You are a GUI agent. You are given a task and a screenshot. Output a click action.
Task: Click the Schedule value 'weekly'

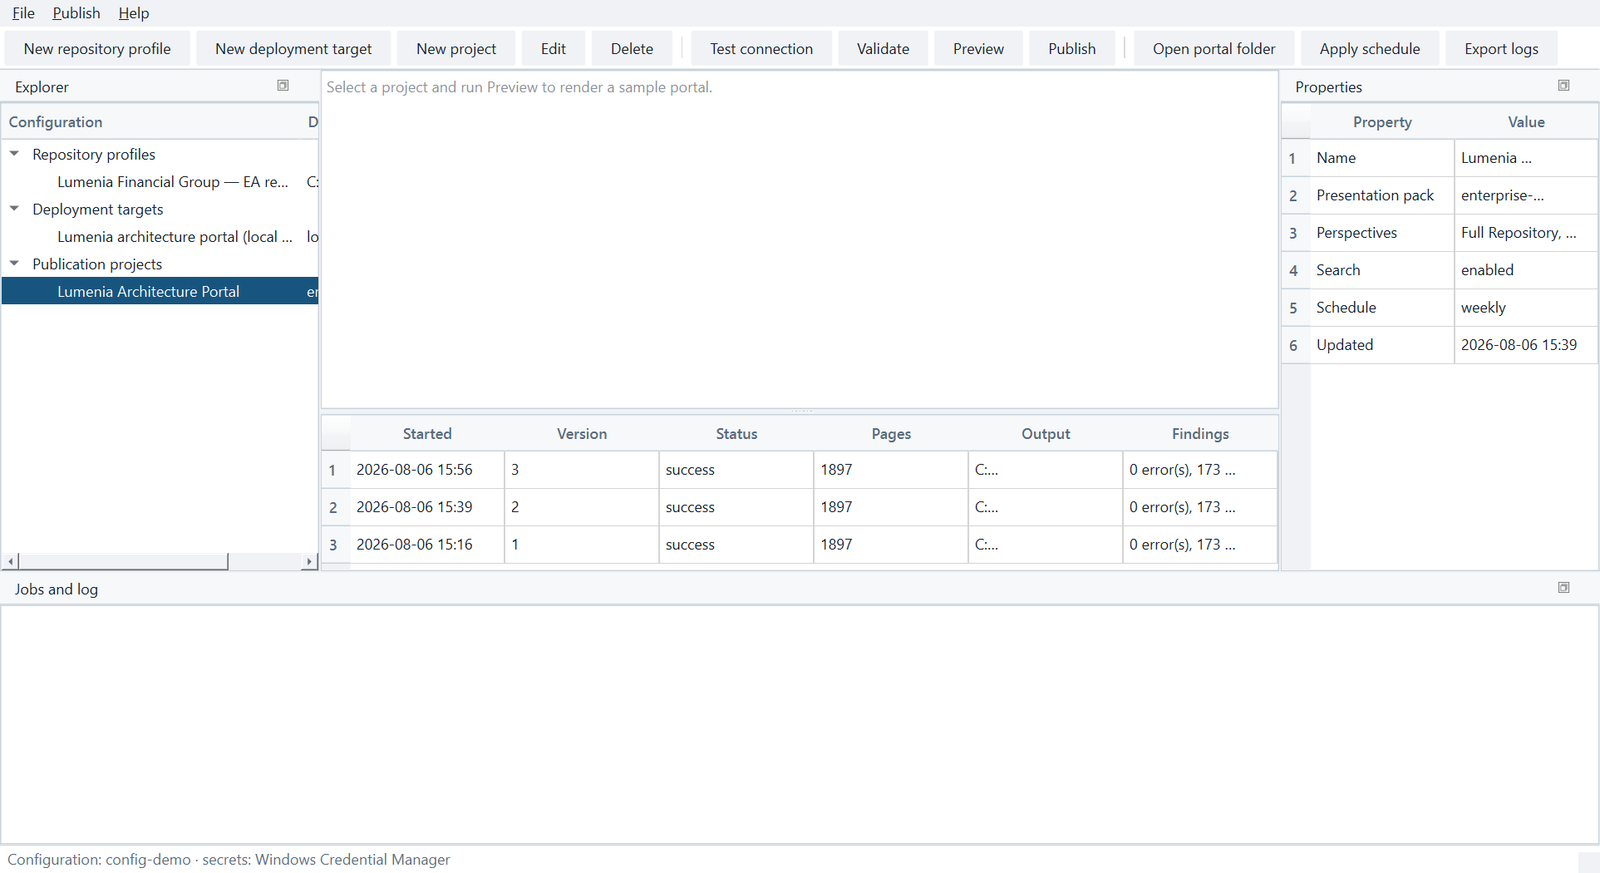tap(1526, 308)
